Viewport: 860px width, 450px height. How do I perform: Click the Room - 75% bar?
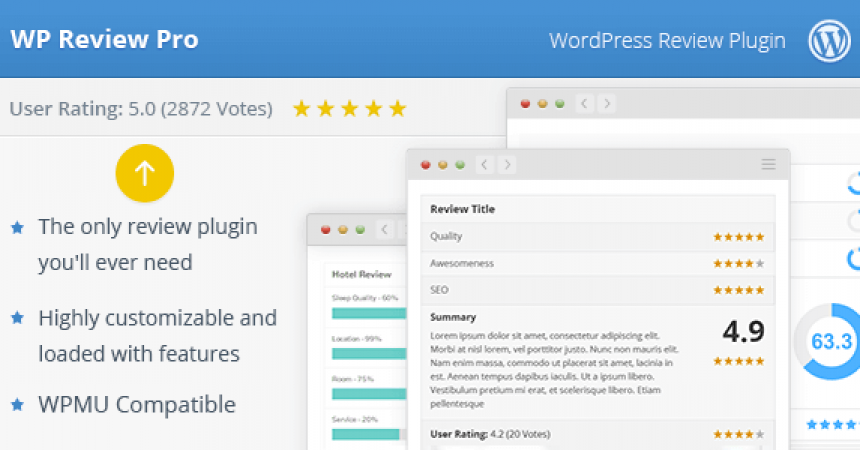(369, 393)
